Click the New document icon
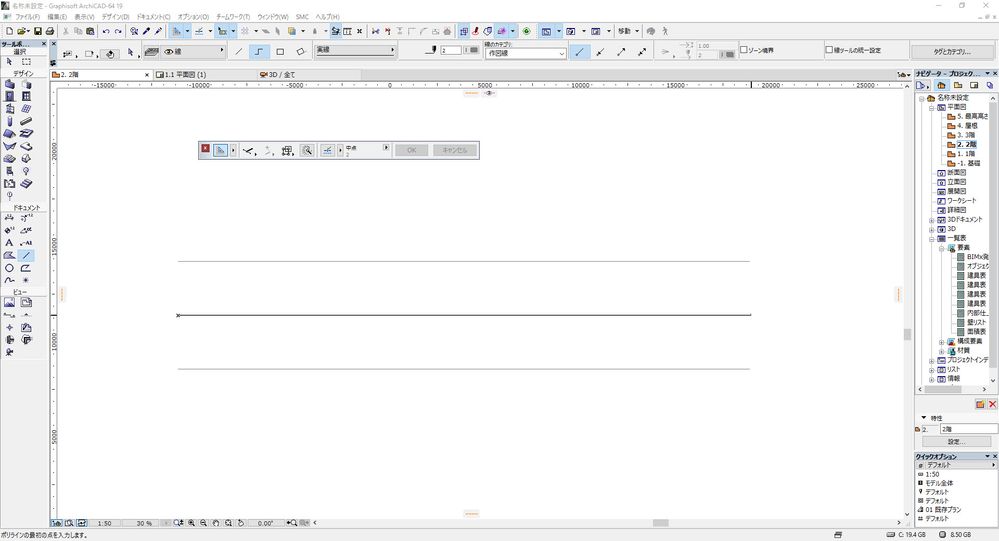 tap(10, 31)
